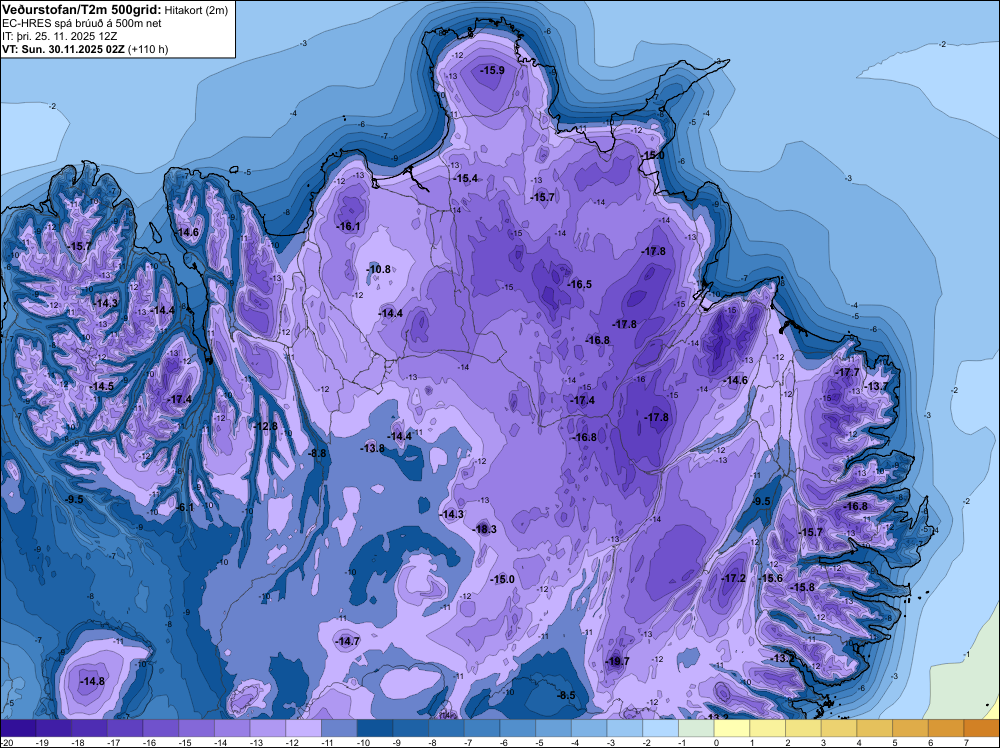
Task: Select the dark blue legend swatch labeled -10
Action: (x=374, y=728)
